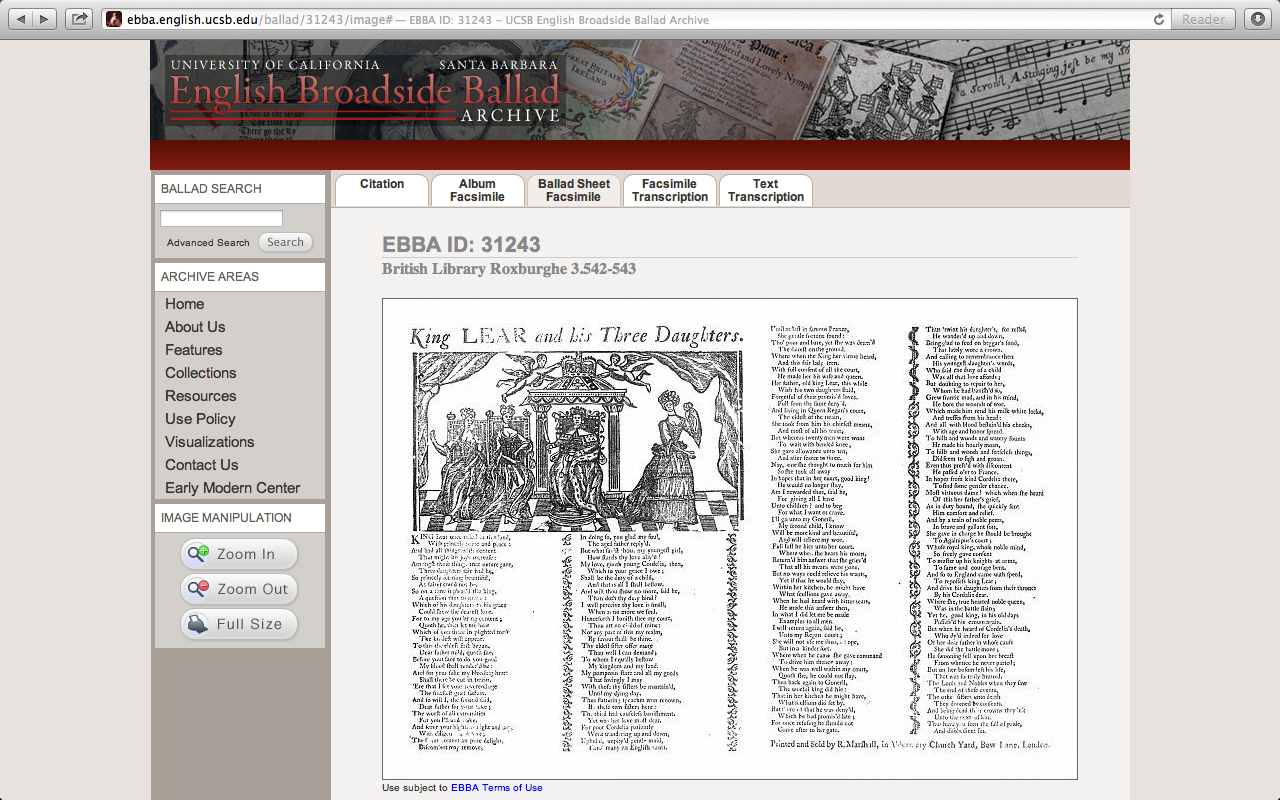
Task: Switch to the Citation tab
Action: (382, 190)
